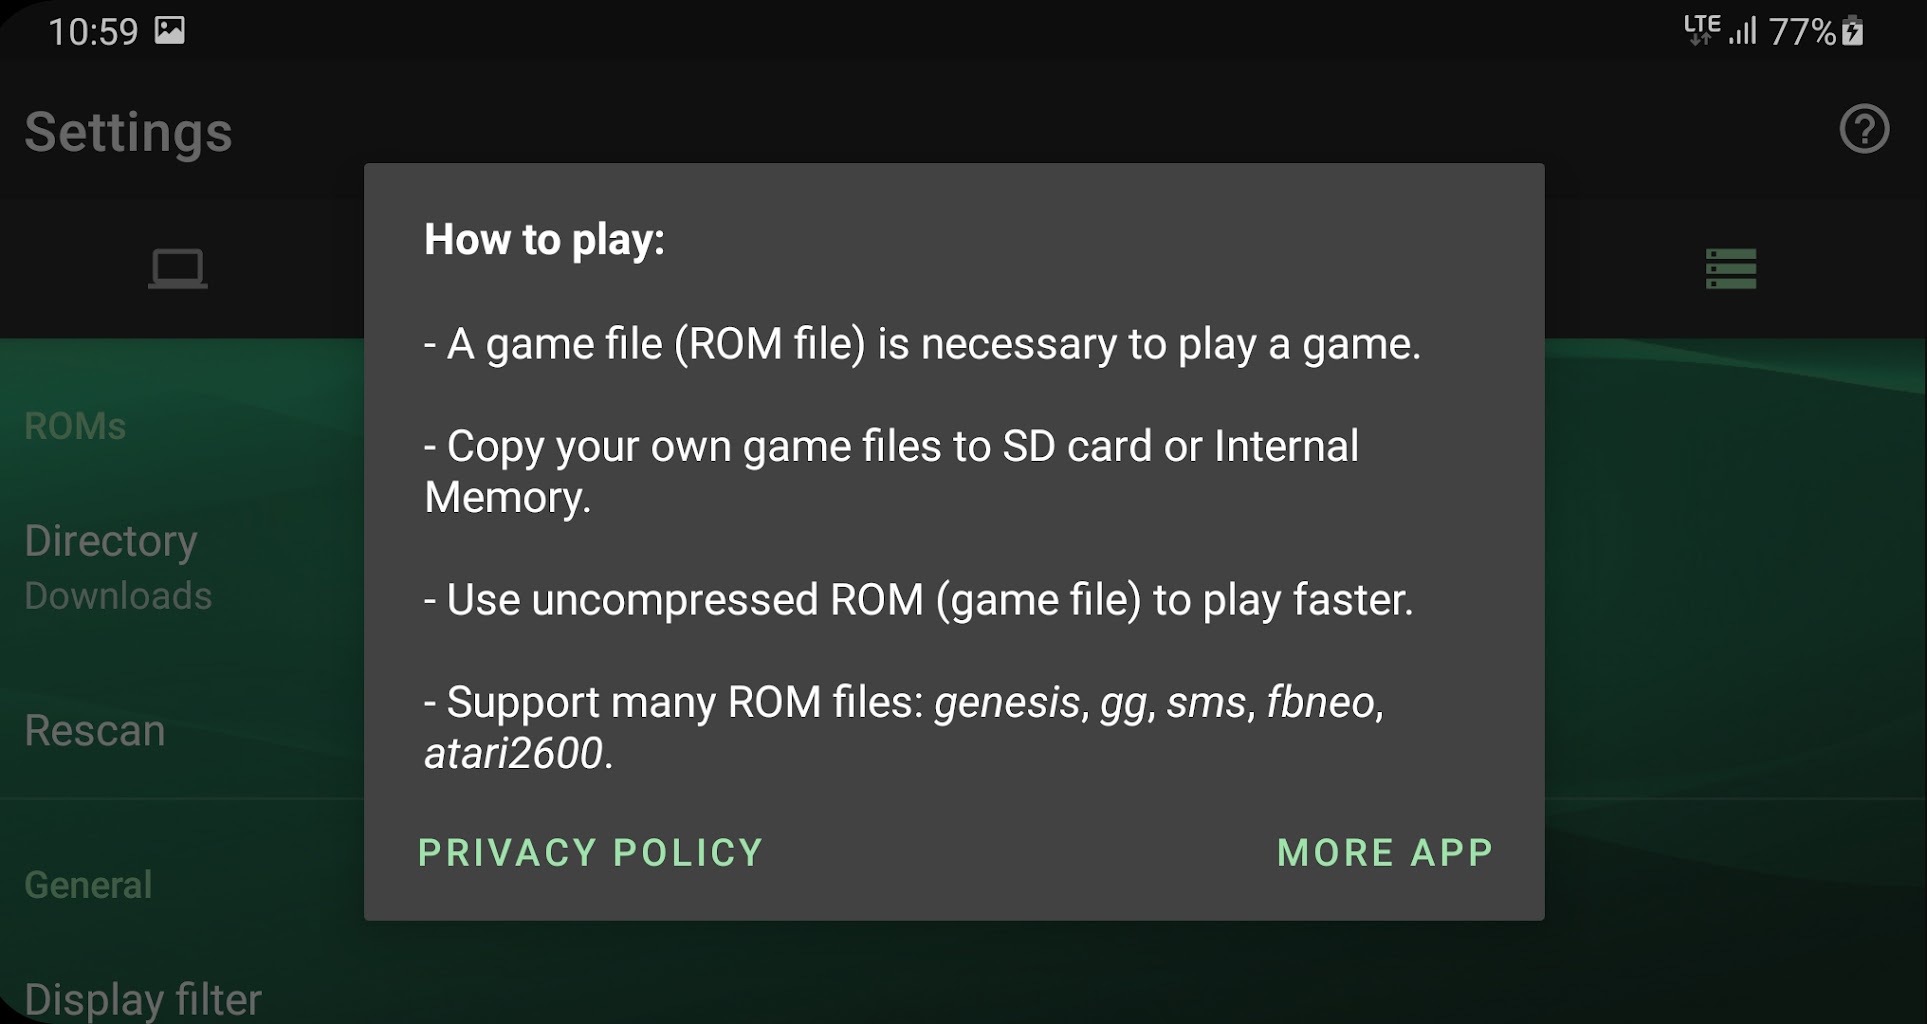
Task: Switch to the laptop icon tab
Action: pyautogui.click(x=178, y=268)
